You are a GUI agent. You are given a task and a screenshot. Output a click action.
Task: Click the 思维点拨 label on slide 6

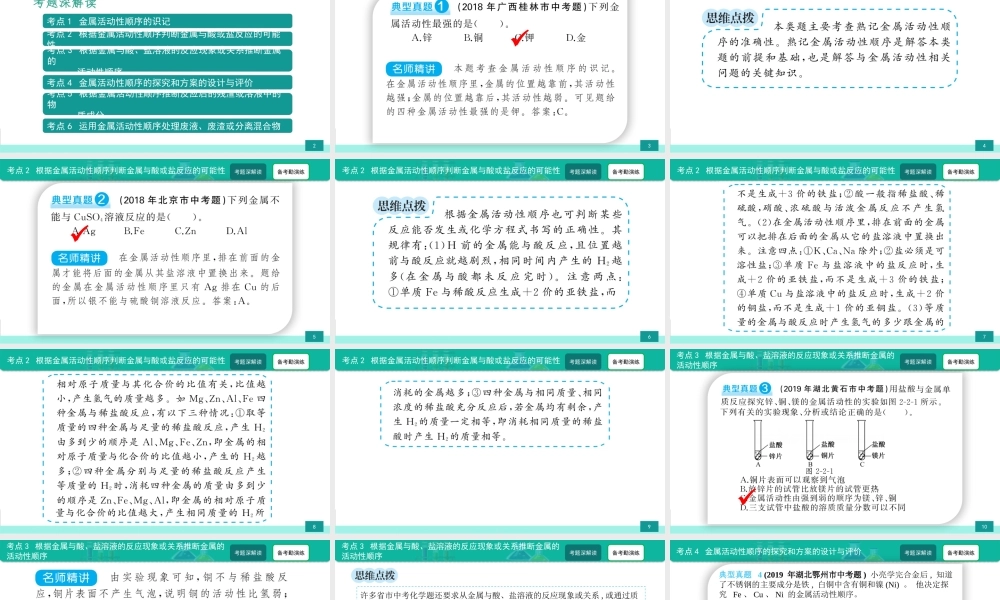[x=400, y=205]
